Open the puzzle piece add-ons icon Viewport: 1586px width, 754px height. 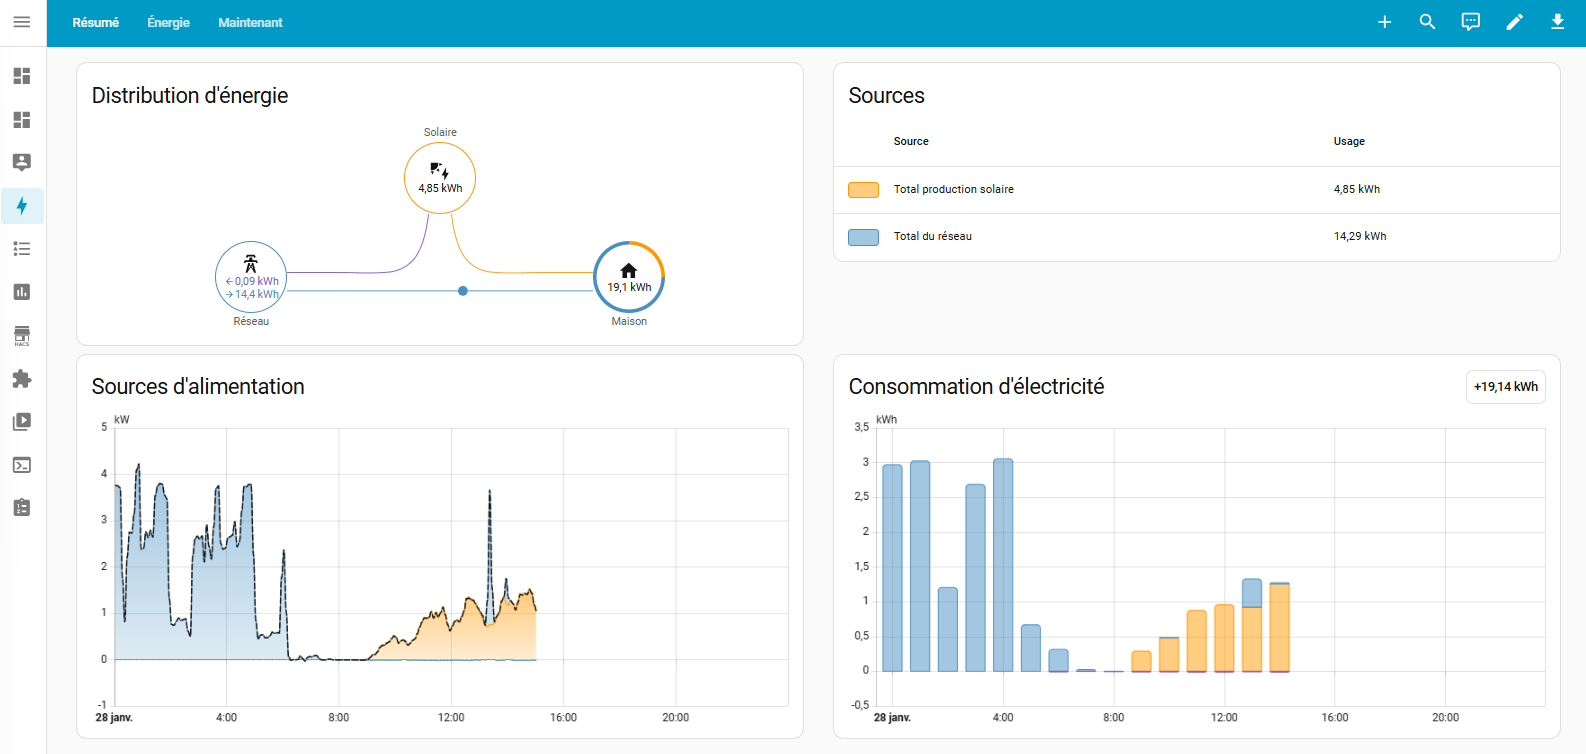click(x=22, y=379)
